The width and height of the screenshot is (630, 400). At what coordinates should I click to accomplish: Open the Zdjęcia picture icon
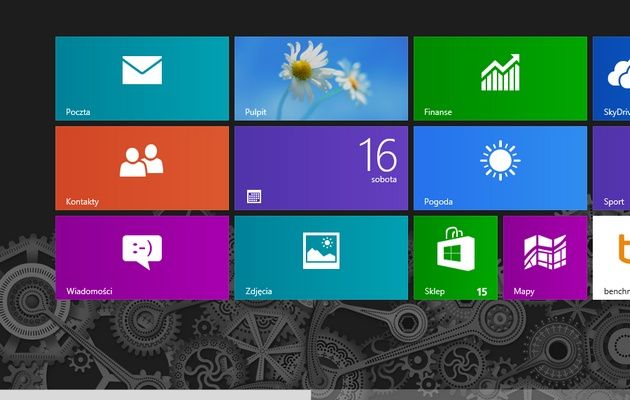(x=321, y=251)
